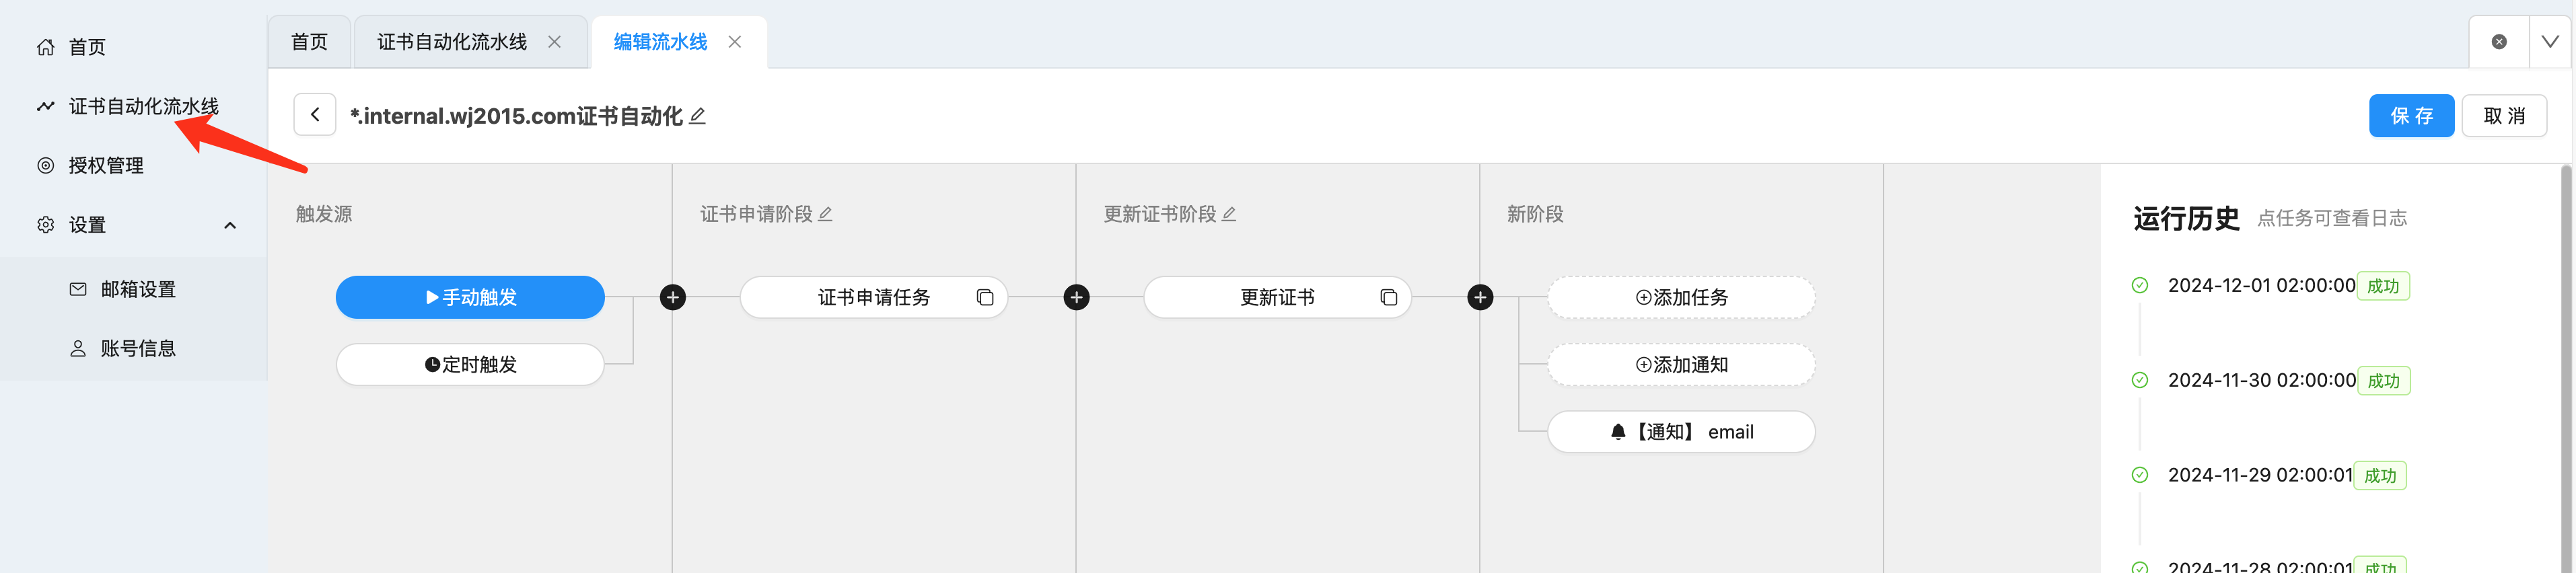This screenshot has height=573, width=2576.
Task: Edit the 更新证书阶段 stage name pencil icon
Action: [1229, 214]
